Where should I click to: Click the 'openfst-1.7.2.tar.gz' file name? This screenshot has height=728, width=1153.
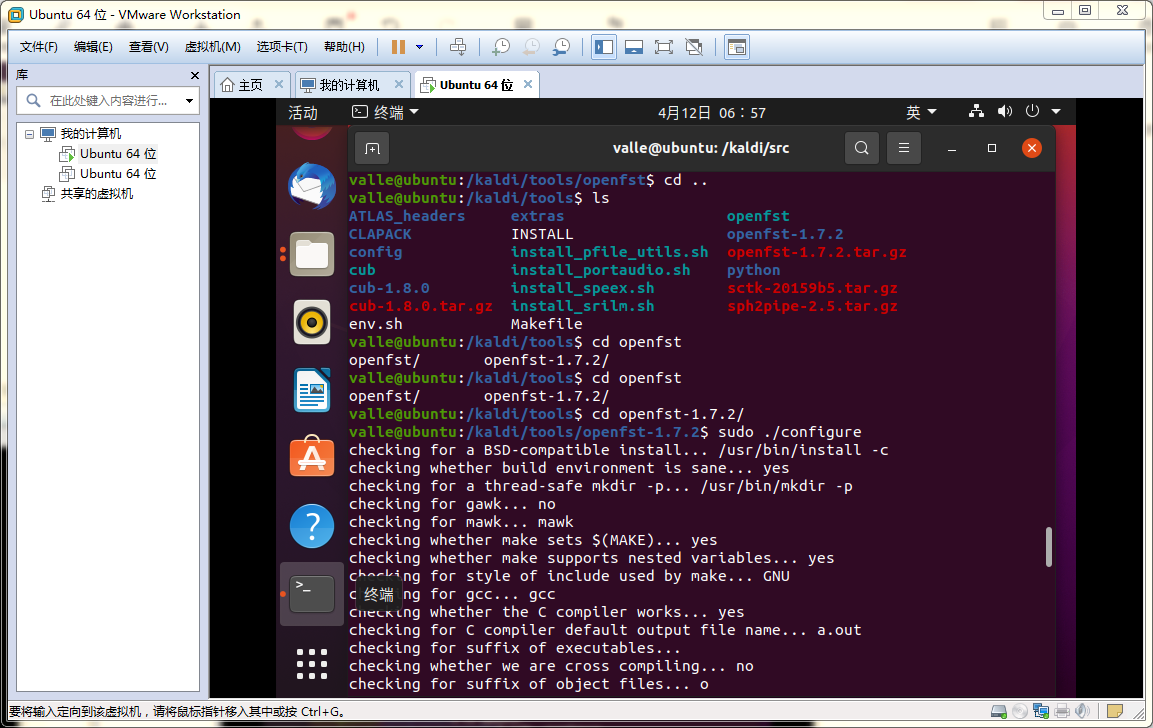(816, 252)
